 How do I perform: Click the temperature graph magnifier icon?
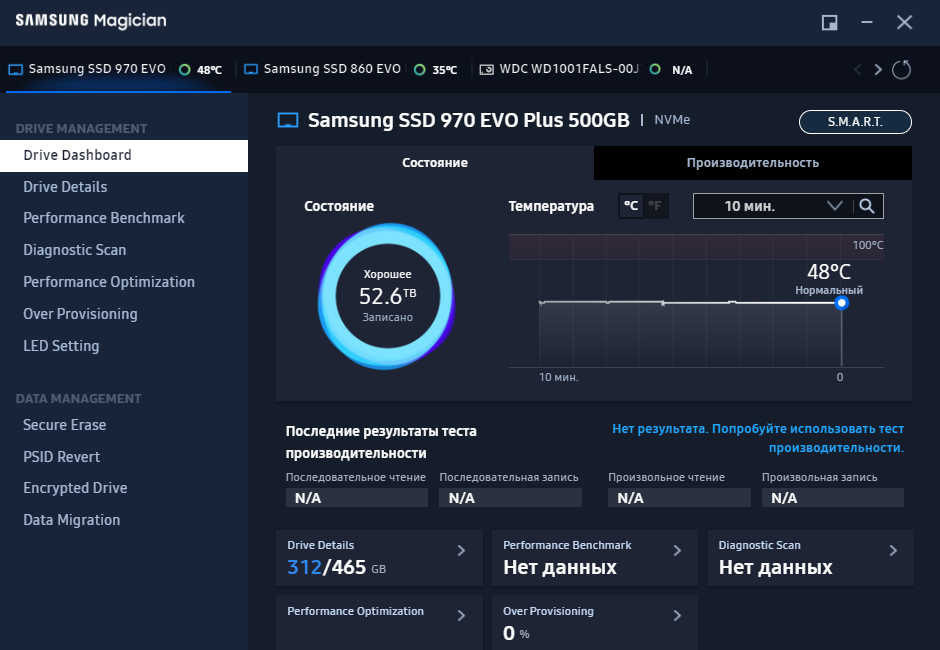pos(867,206)
